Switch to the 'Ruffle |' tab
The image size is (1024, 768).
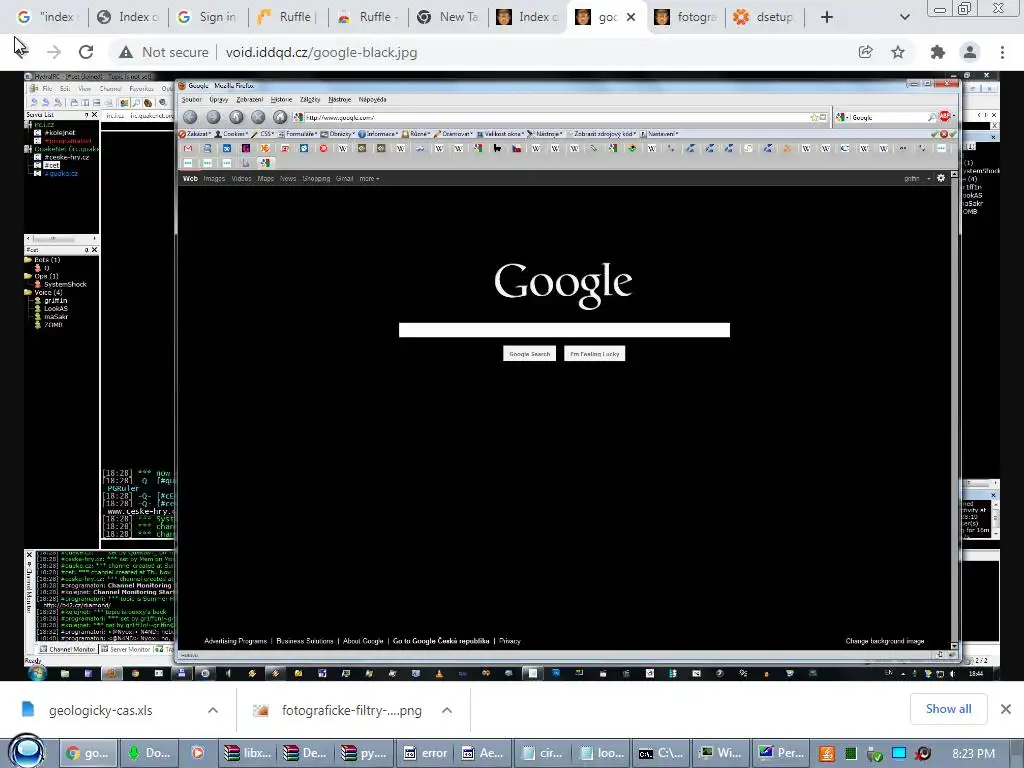[x=288, y=17]
